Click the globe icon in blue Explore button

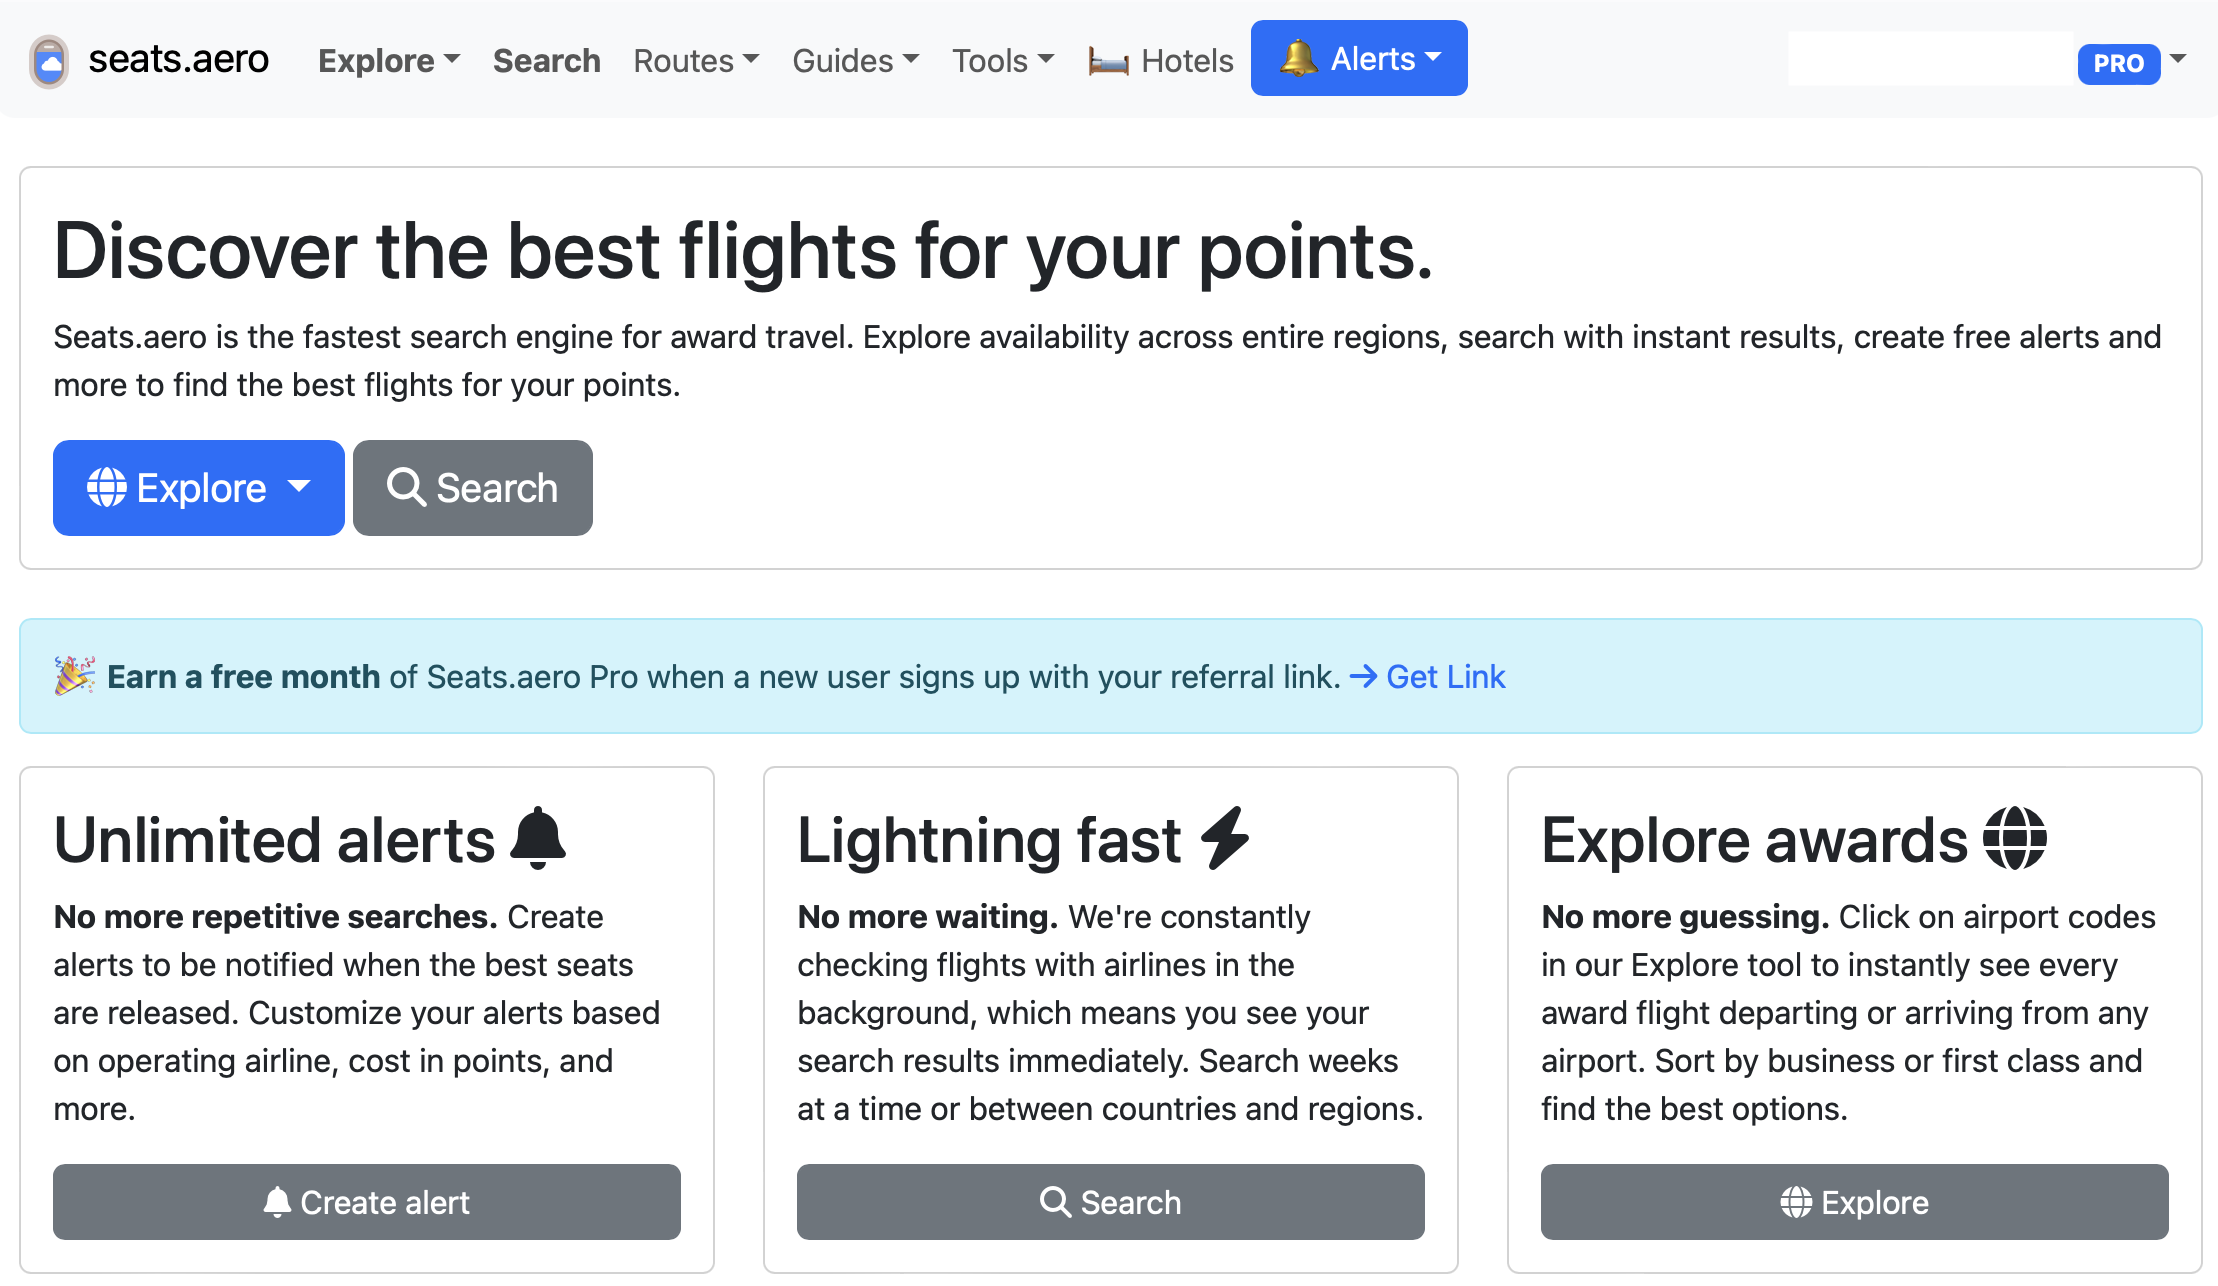[x=107, y=488]
